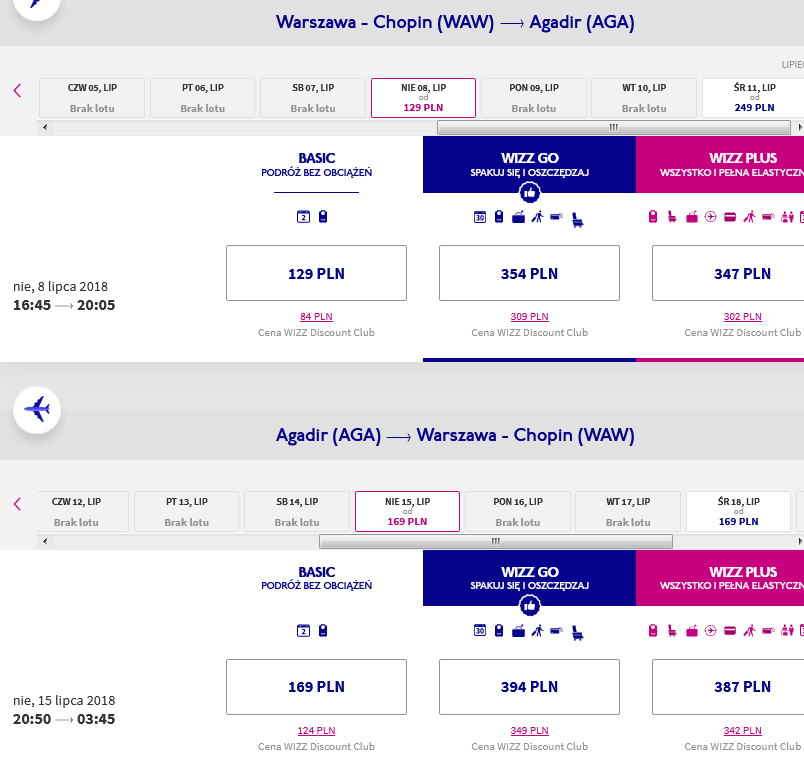Click the flight times text 20:50 → 03:45

click(64, 719)
